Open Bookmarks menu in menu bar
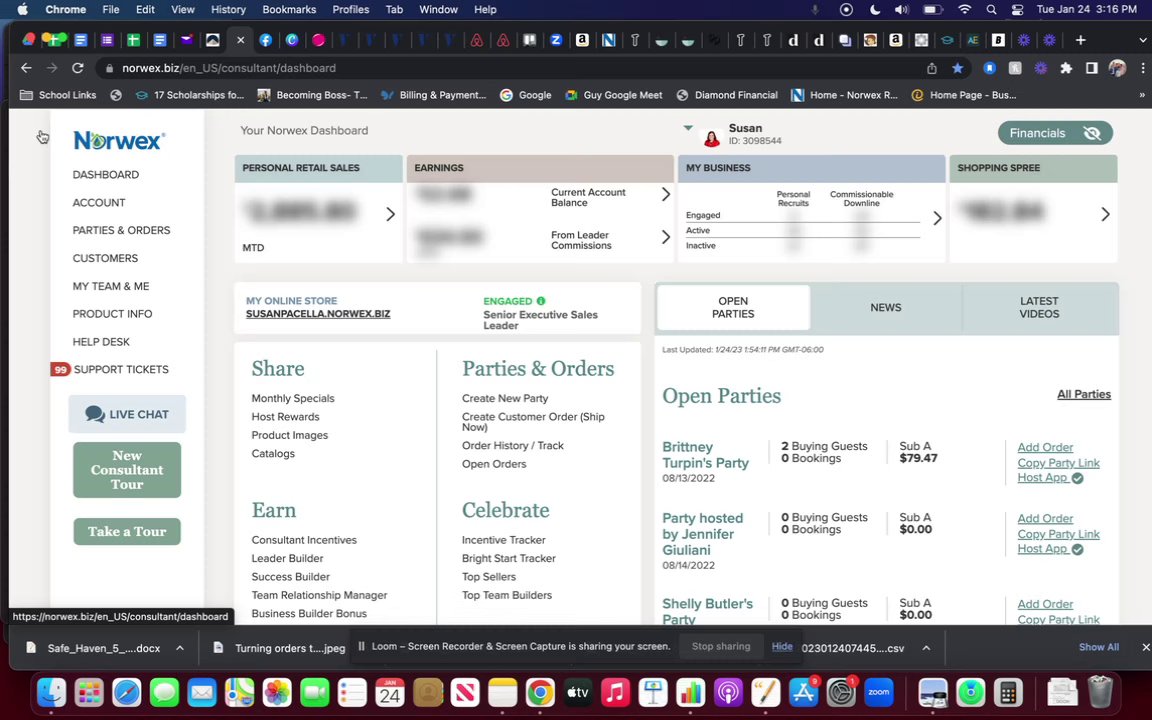Image resolution: width=1152 pixels, height=720 pixels. [x=289, y=10]
